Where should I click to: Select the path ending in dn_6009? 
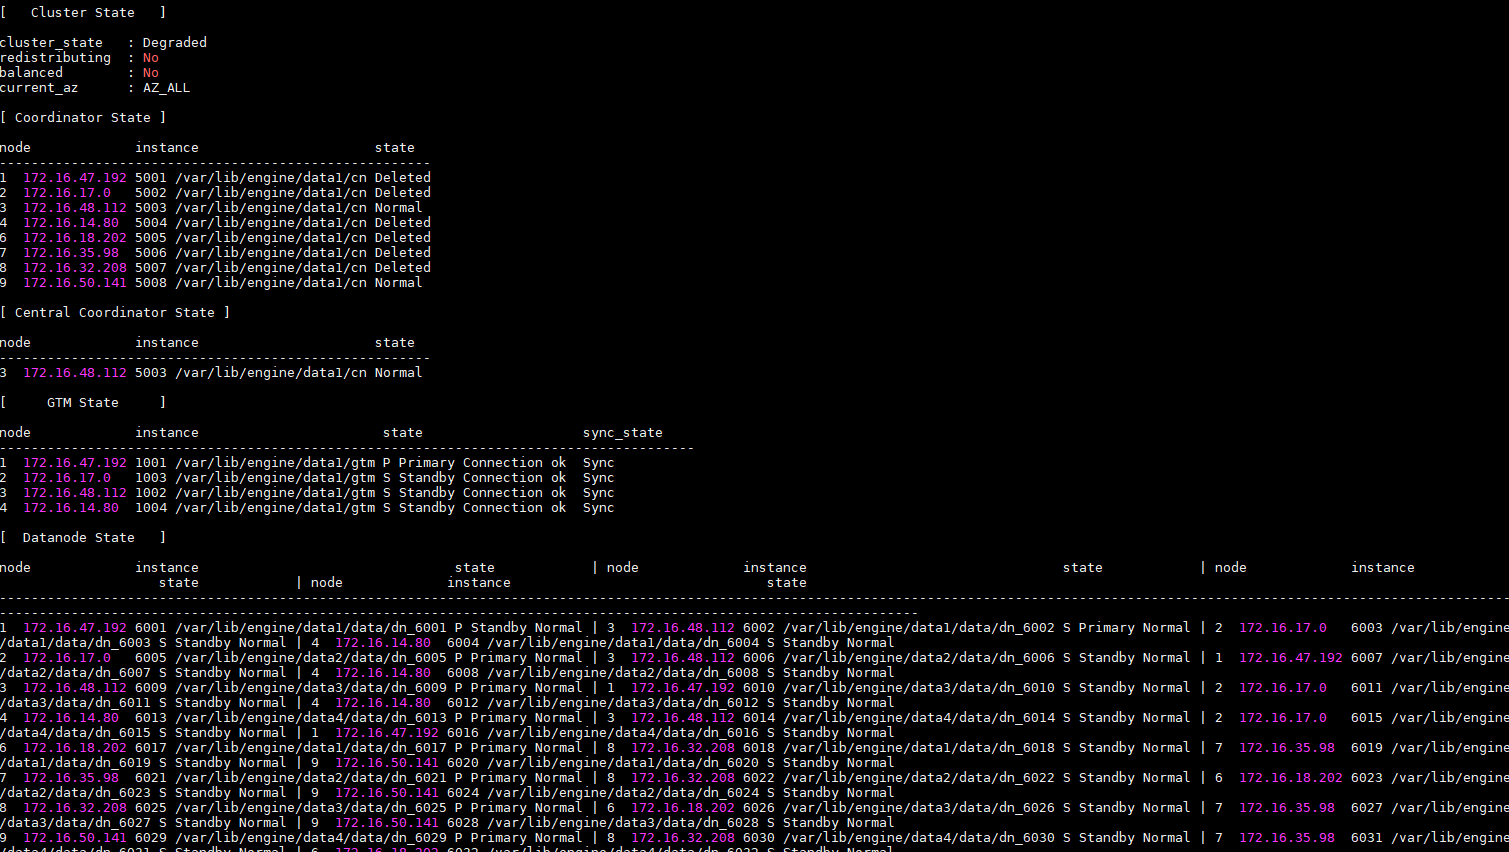pos(311,688)
